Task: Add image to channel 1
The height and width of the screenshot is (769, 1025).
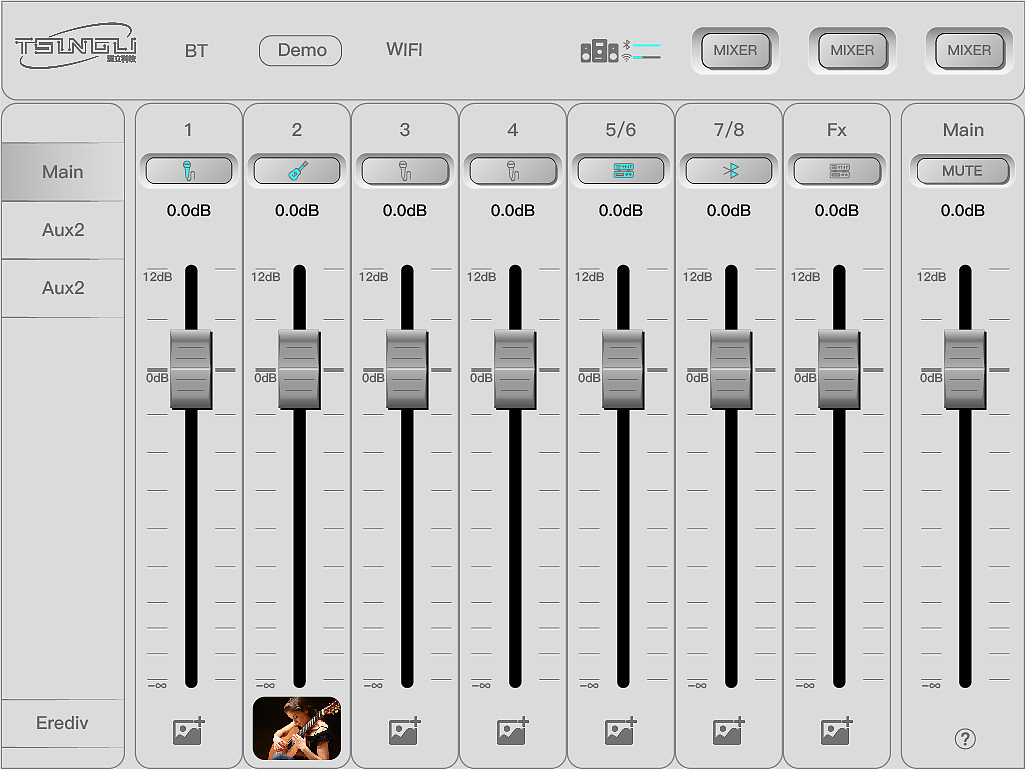Action: tap(189, 731)
